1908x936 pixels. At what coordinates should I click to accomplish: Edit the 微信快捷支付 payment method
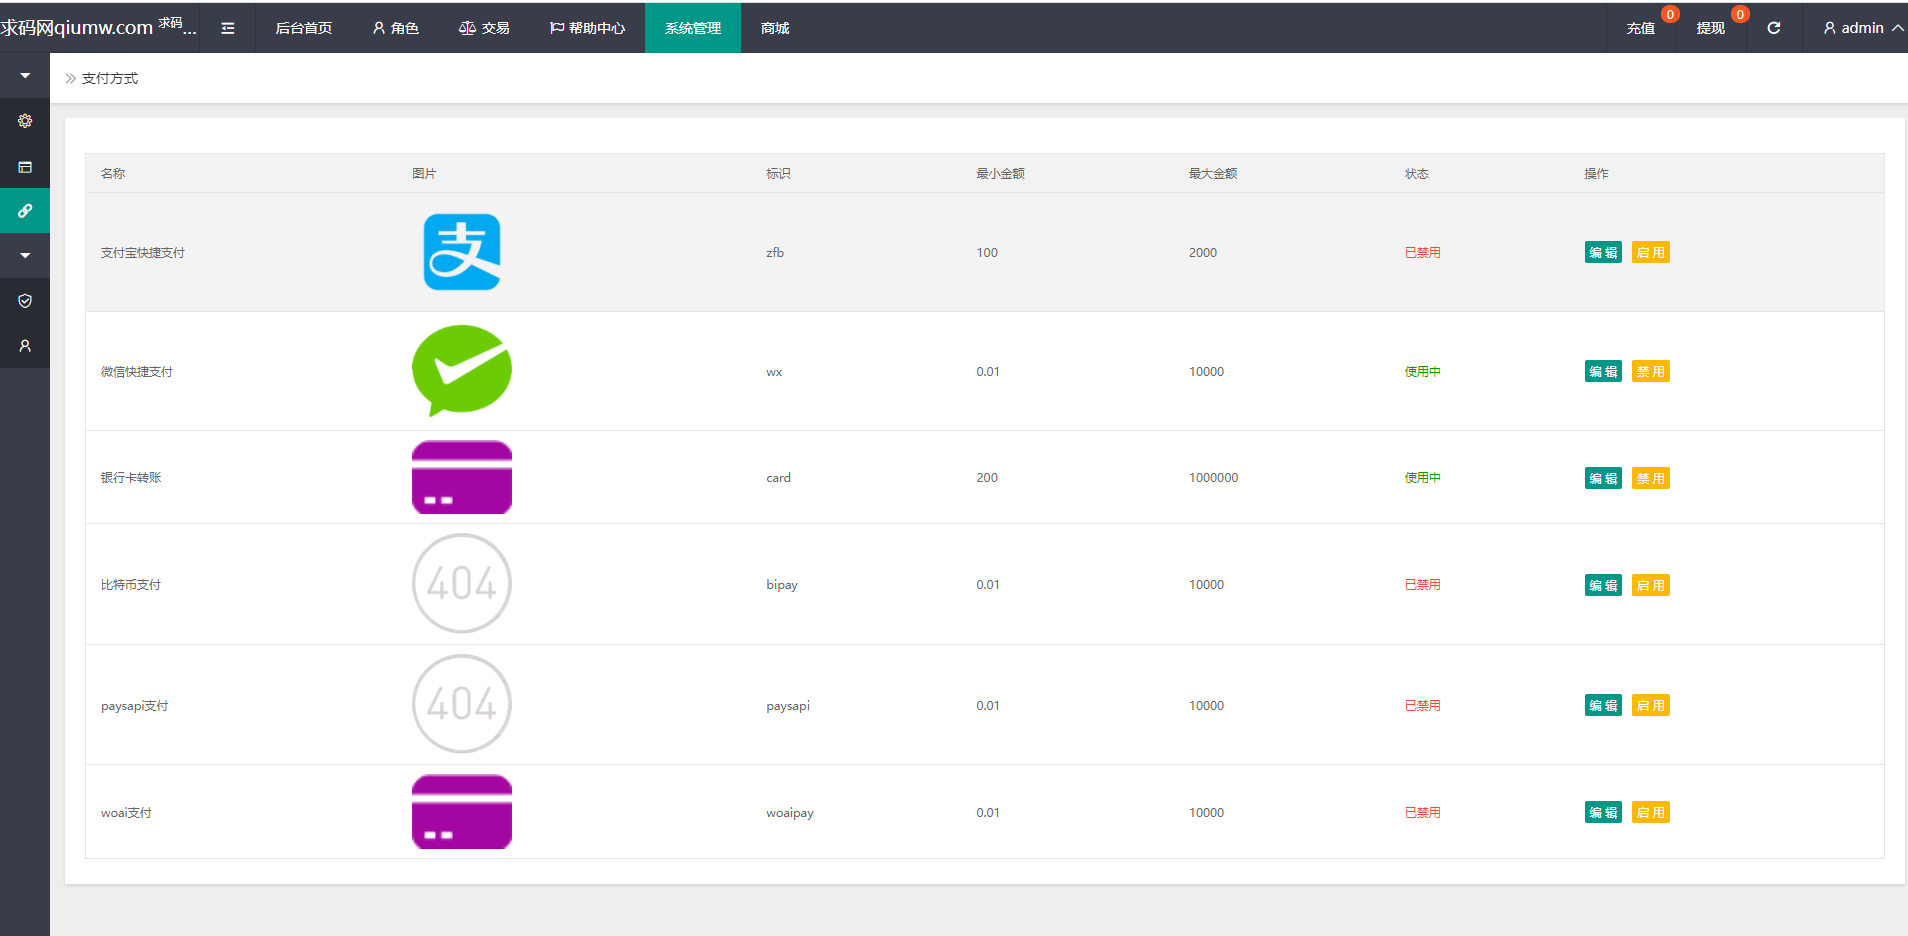click(1603, 371)
